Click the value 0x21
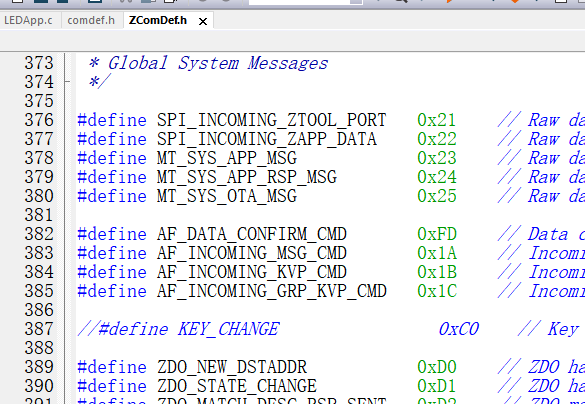The width and height of the screenshot is (585, 404). 437,120
